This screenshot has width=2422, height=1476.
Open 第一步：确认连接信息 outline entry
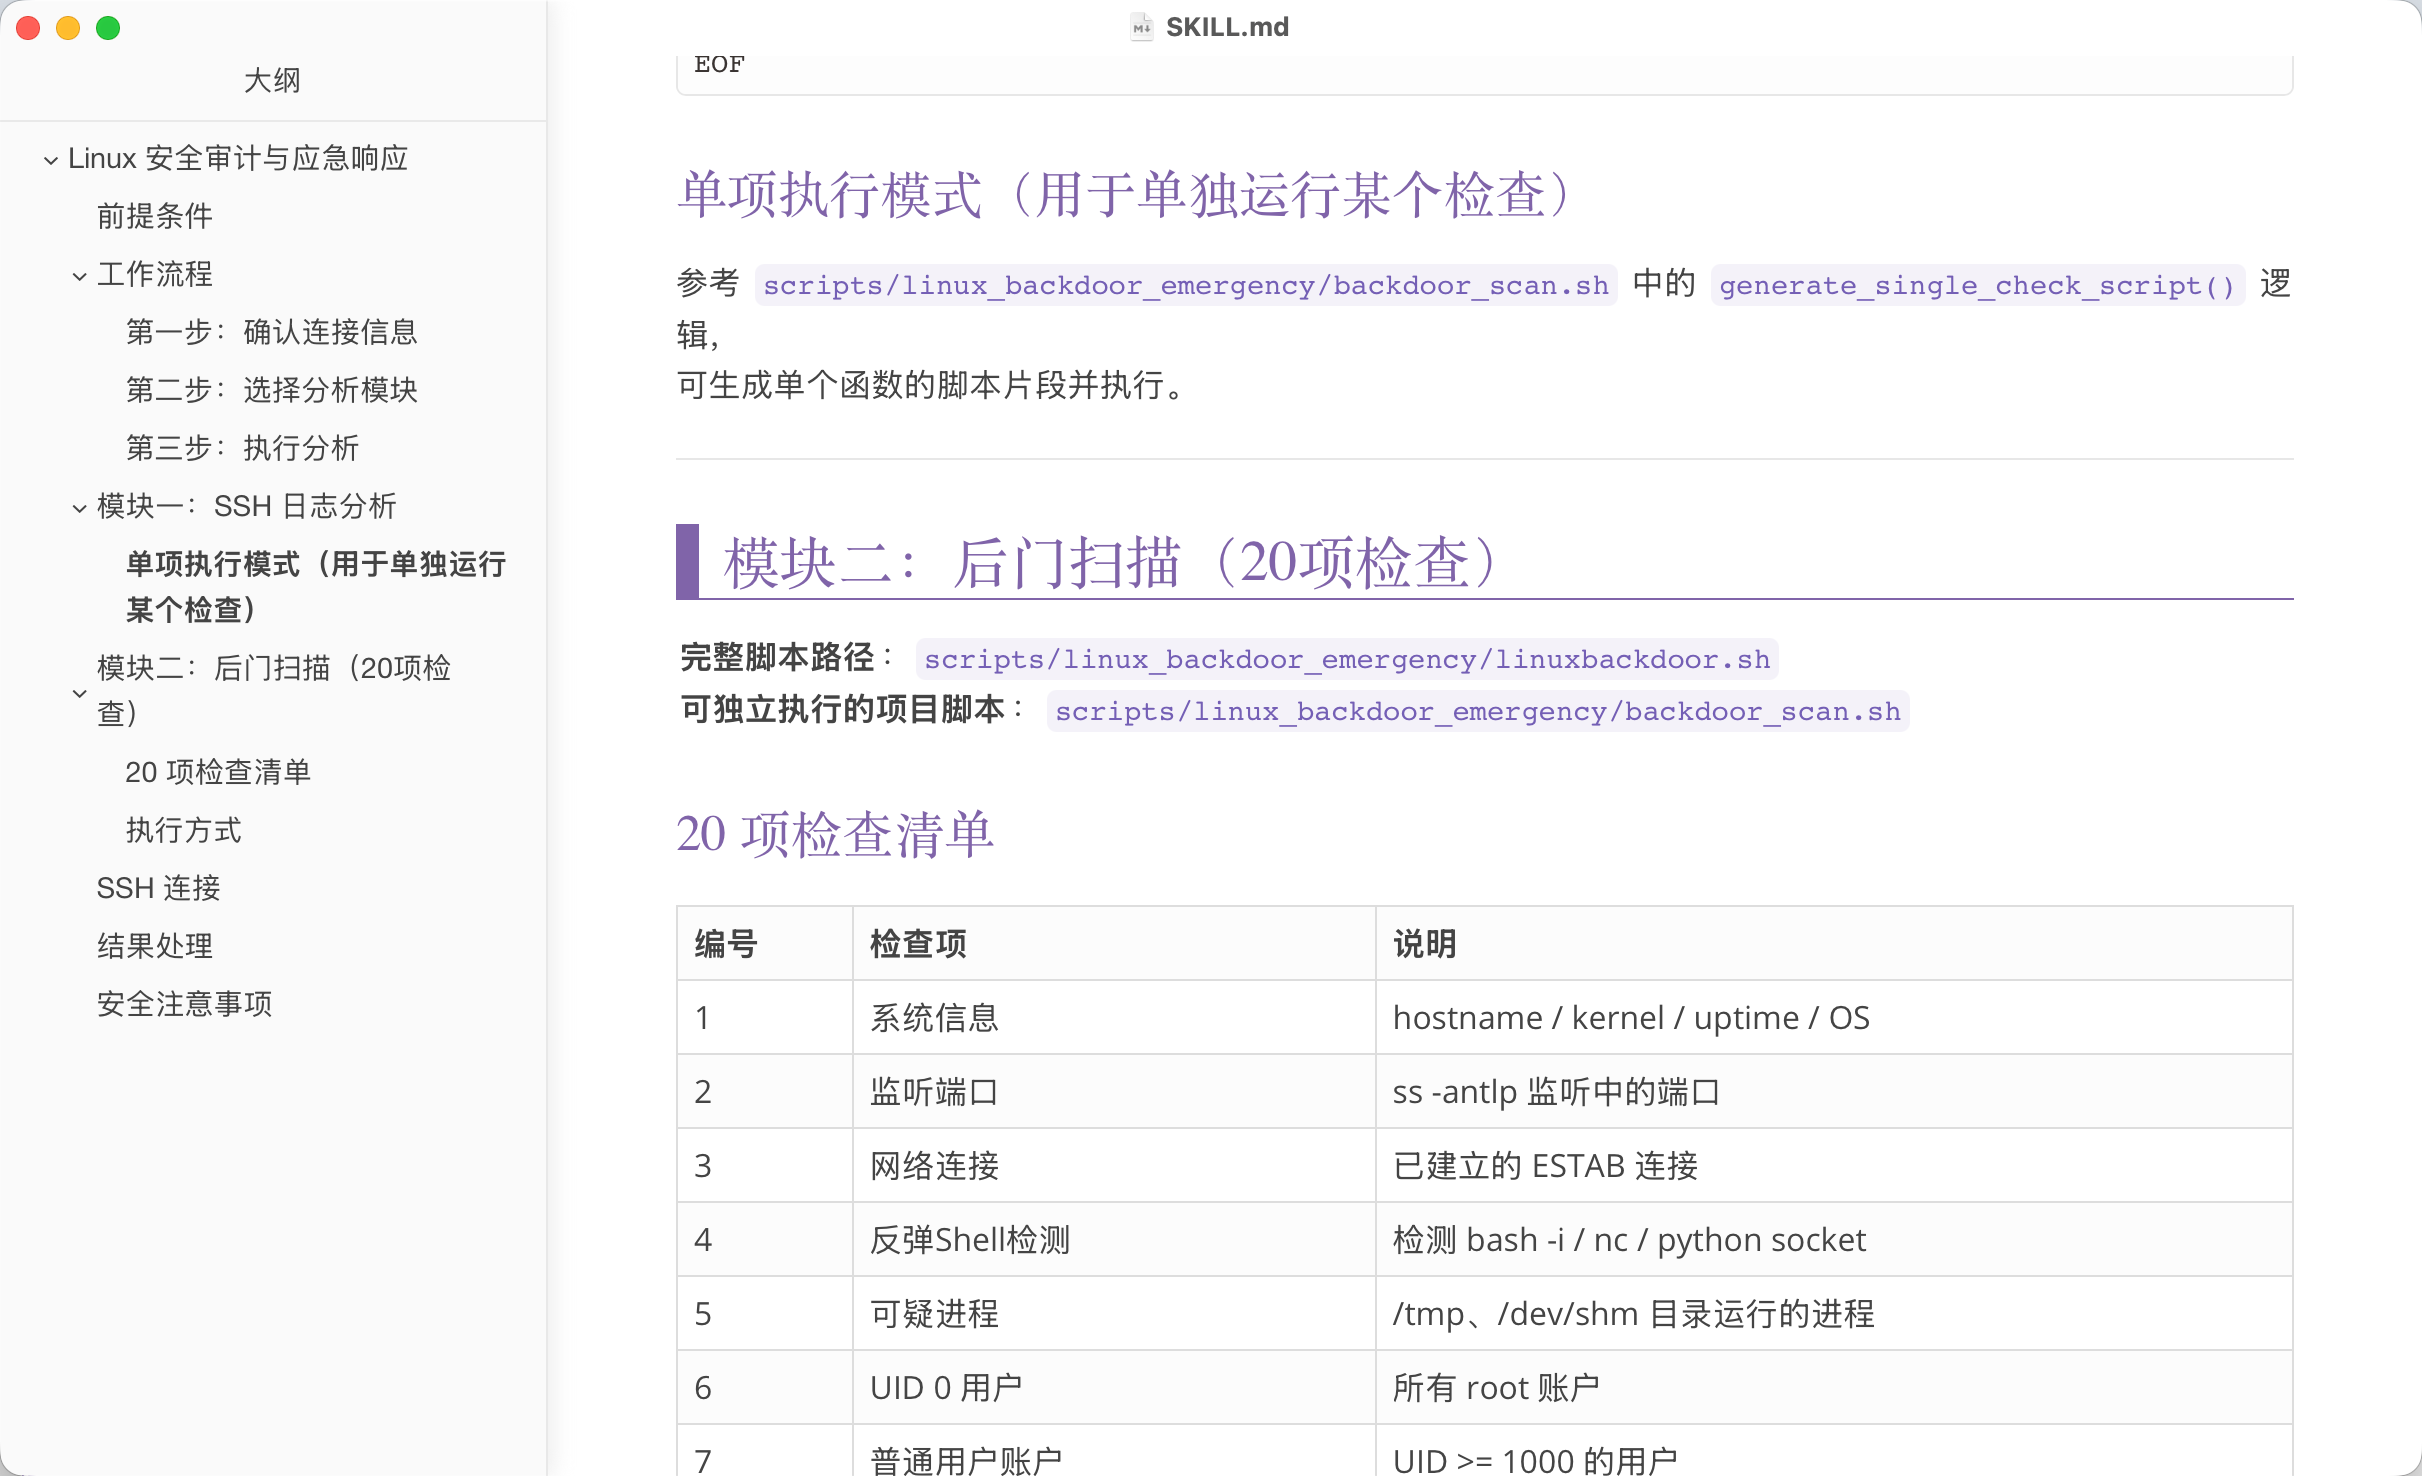click(x=271, y=332)
